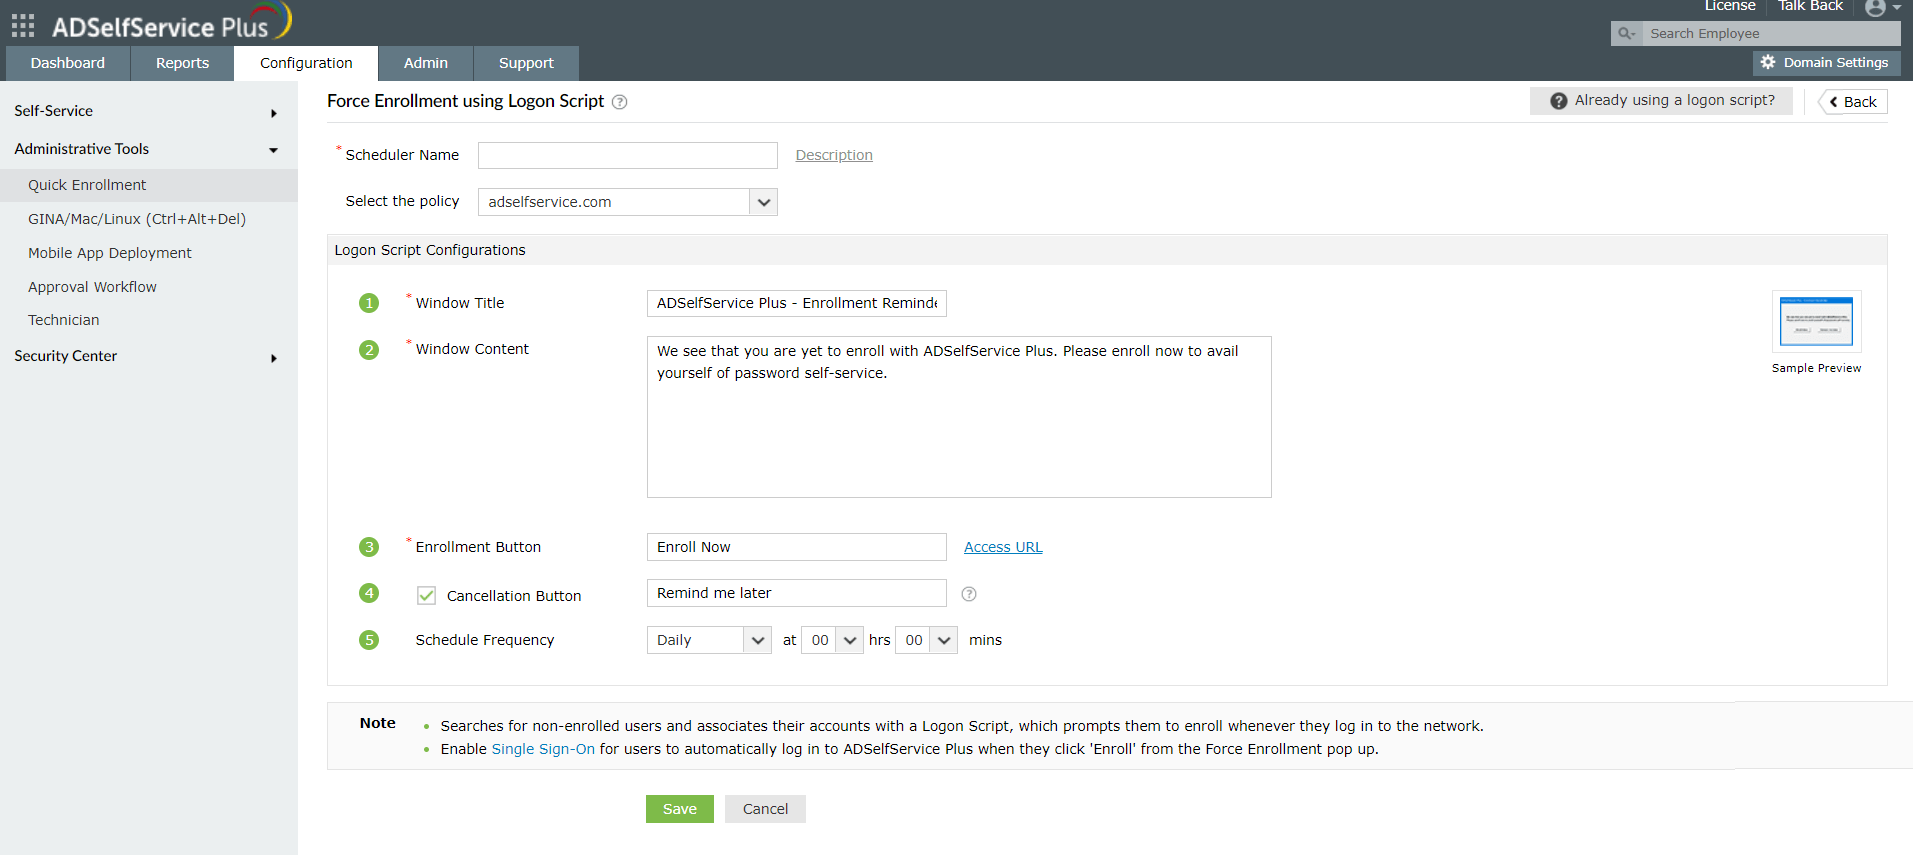Click the Domain Settings gear icon

coord(1768,62)
